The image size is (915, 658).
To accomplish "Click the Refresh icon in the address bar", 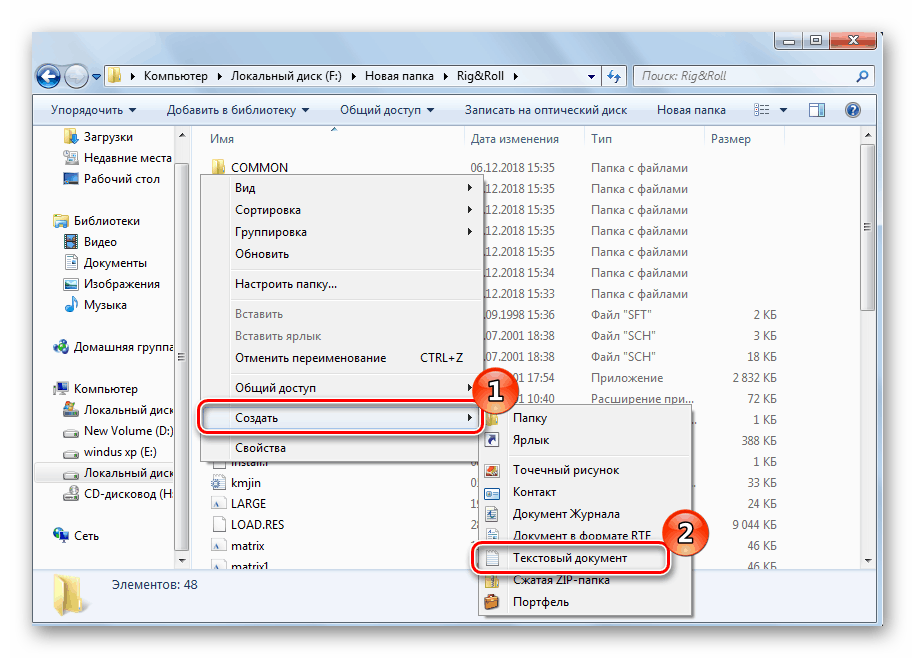I will (612, 76).
